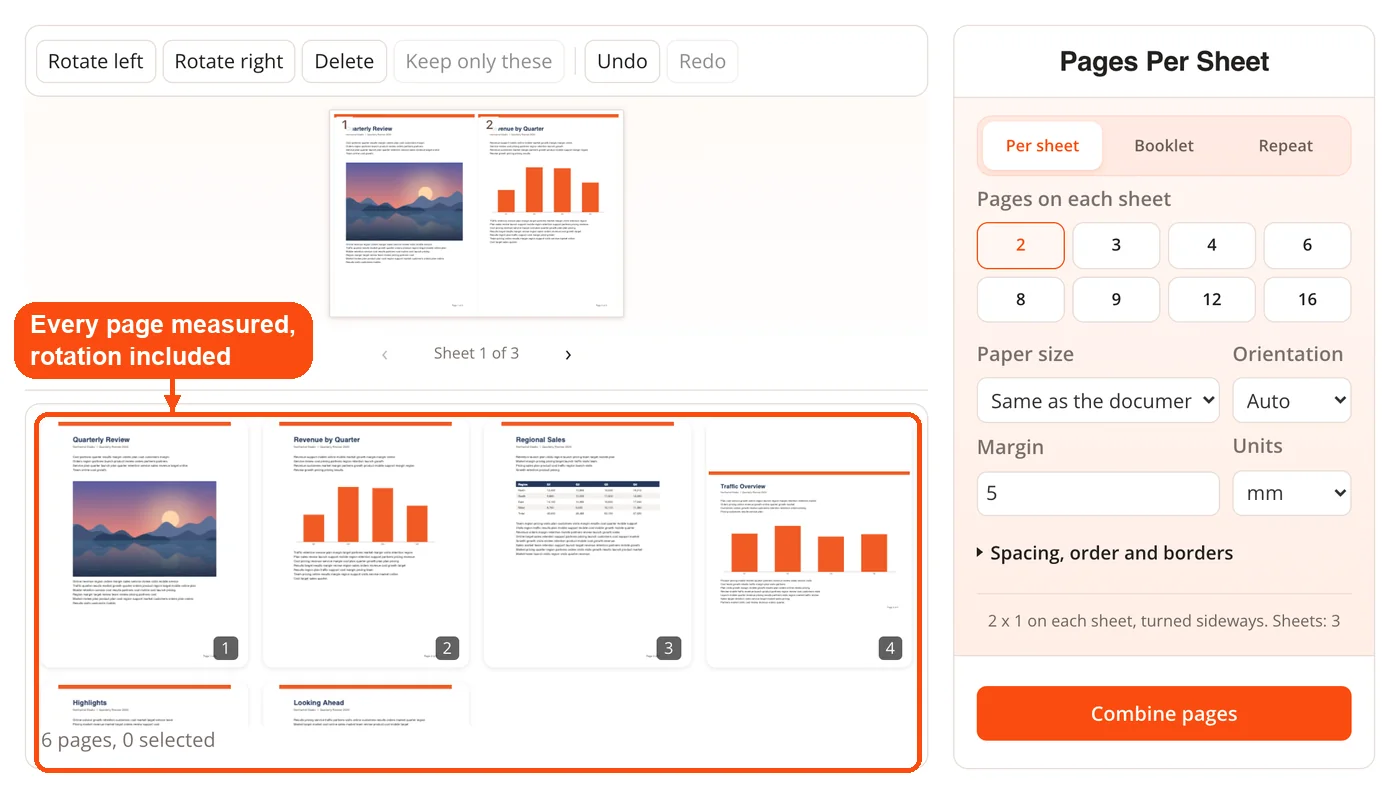Click the "Sheet 1 of 3" indicator

[476, 353]
